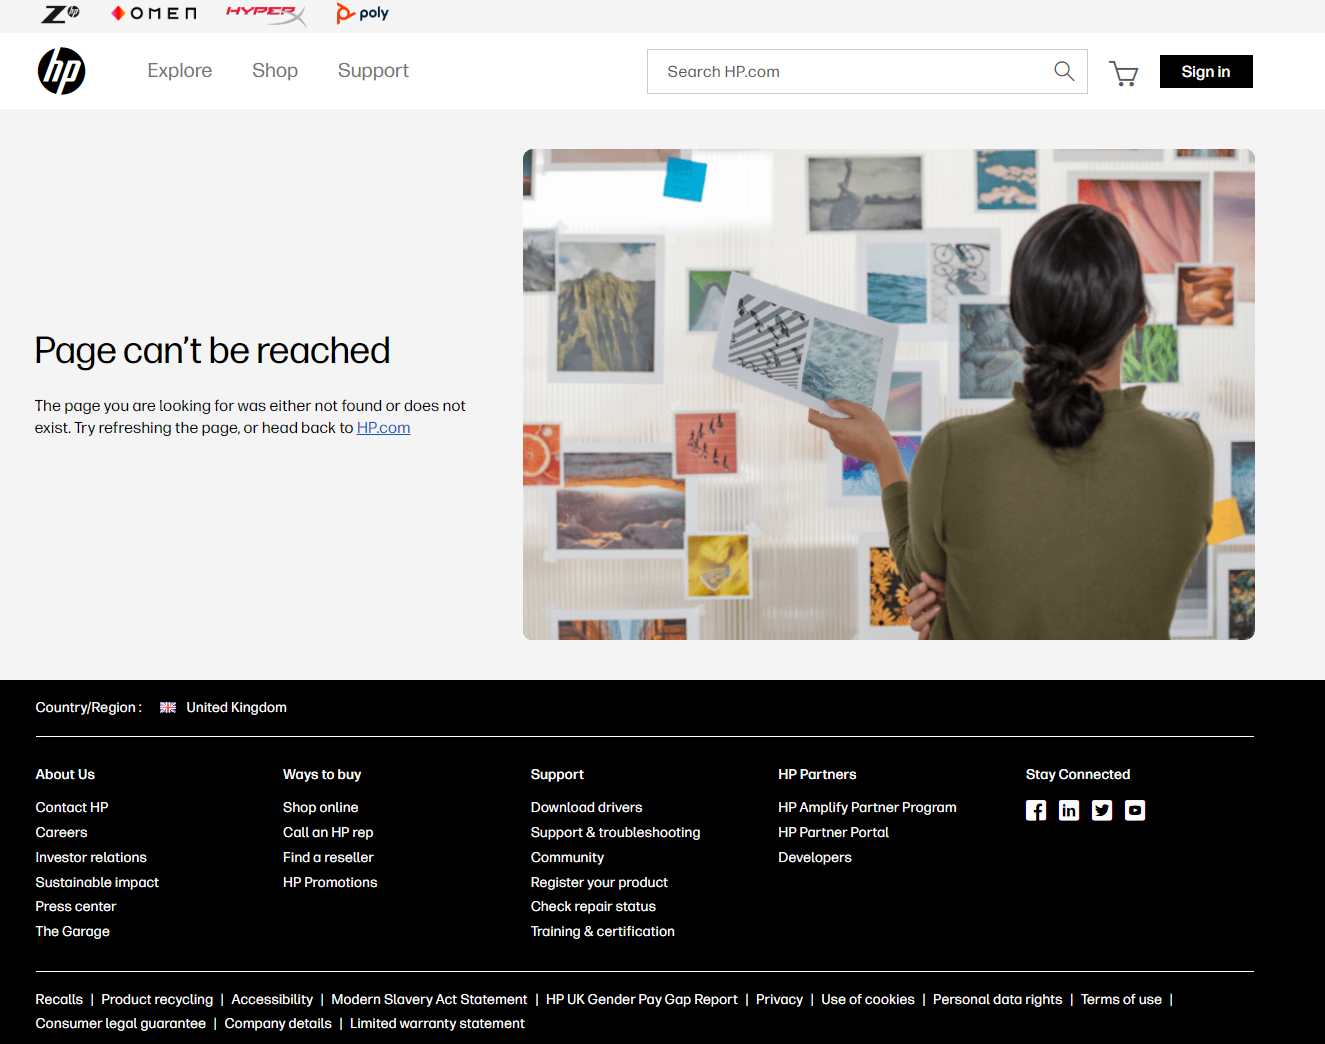Go to the Careers page
The image size is (1325, 1044).
pyautogui.click(x=61, y=832)
